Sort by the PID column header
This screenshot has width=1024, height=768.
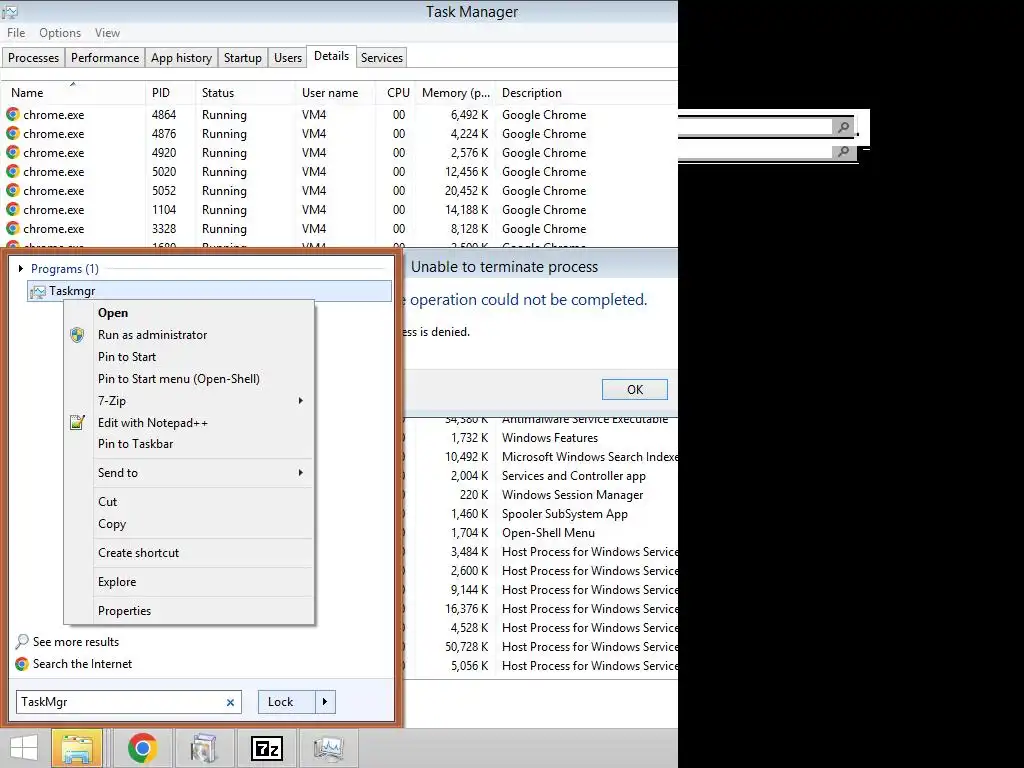click(170, 93)
